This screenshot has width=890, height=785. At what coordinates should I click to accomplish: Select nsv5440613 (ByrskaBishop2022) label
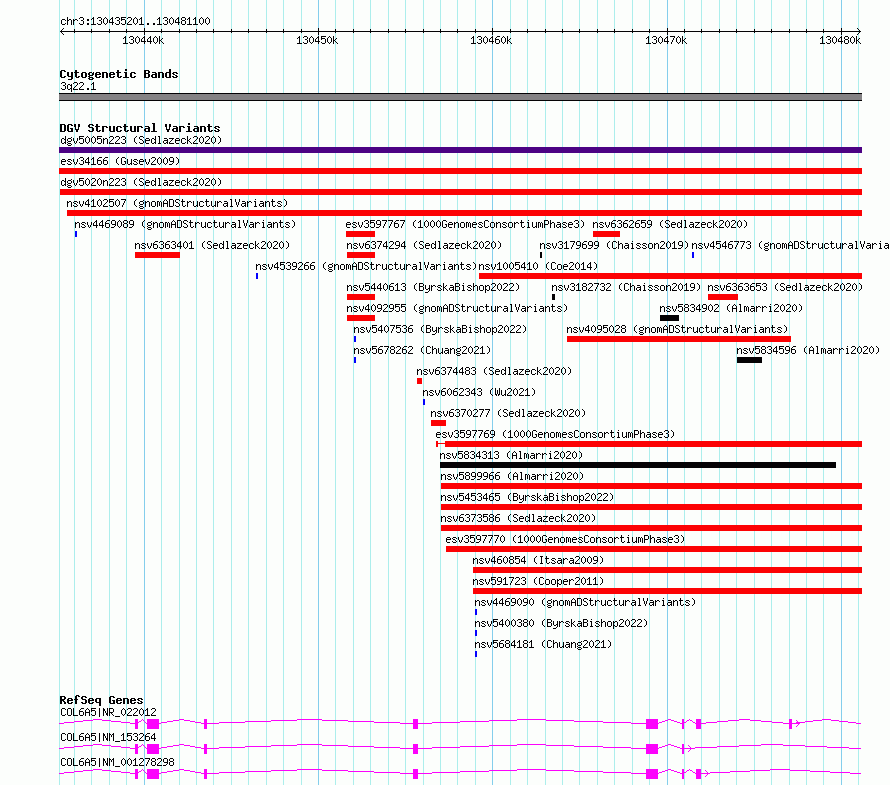click(433, 287)
